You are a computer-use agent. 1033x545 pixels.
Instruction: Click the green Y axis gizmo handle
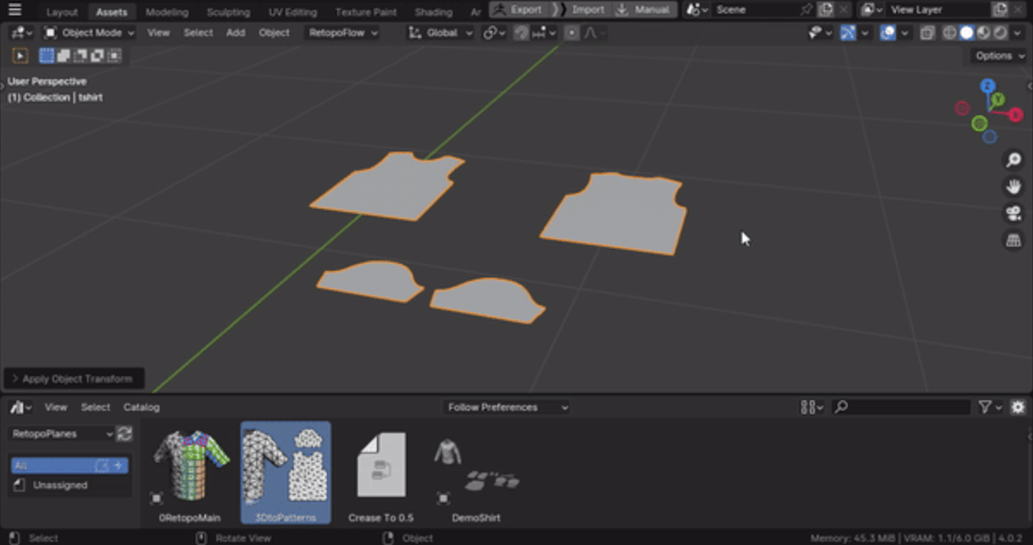(x=999, y=100)
